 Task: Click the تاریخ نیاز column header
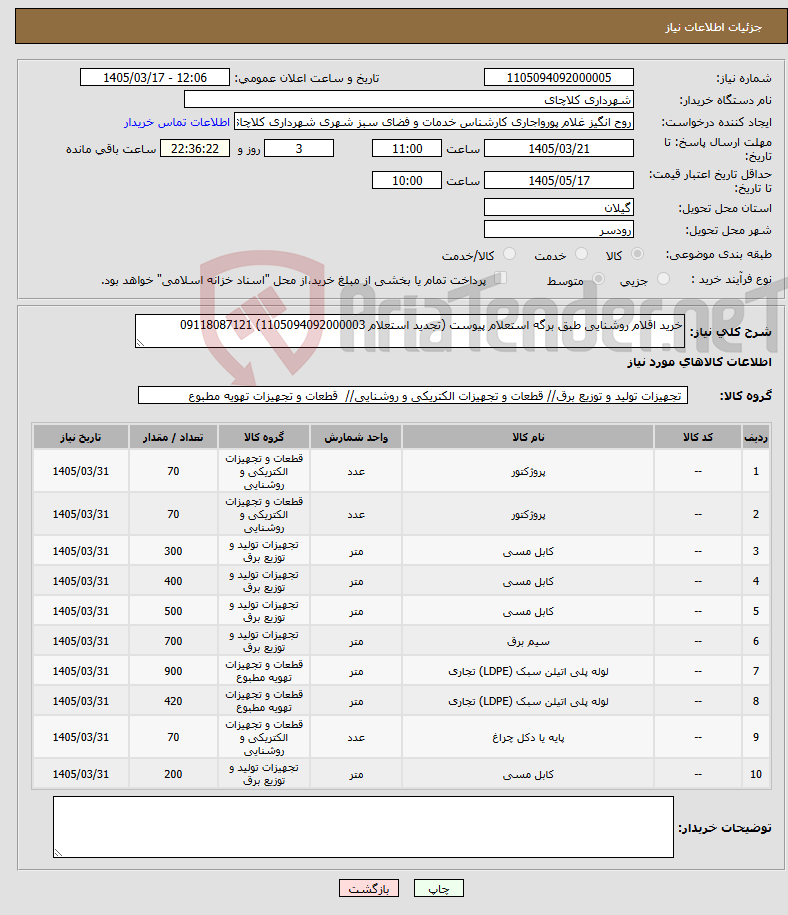tap(81, 437)
